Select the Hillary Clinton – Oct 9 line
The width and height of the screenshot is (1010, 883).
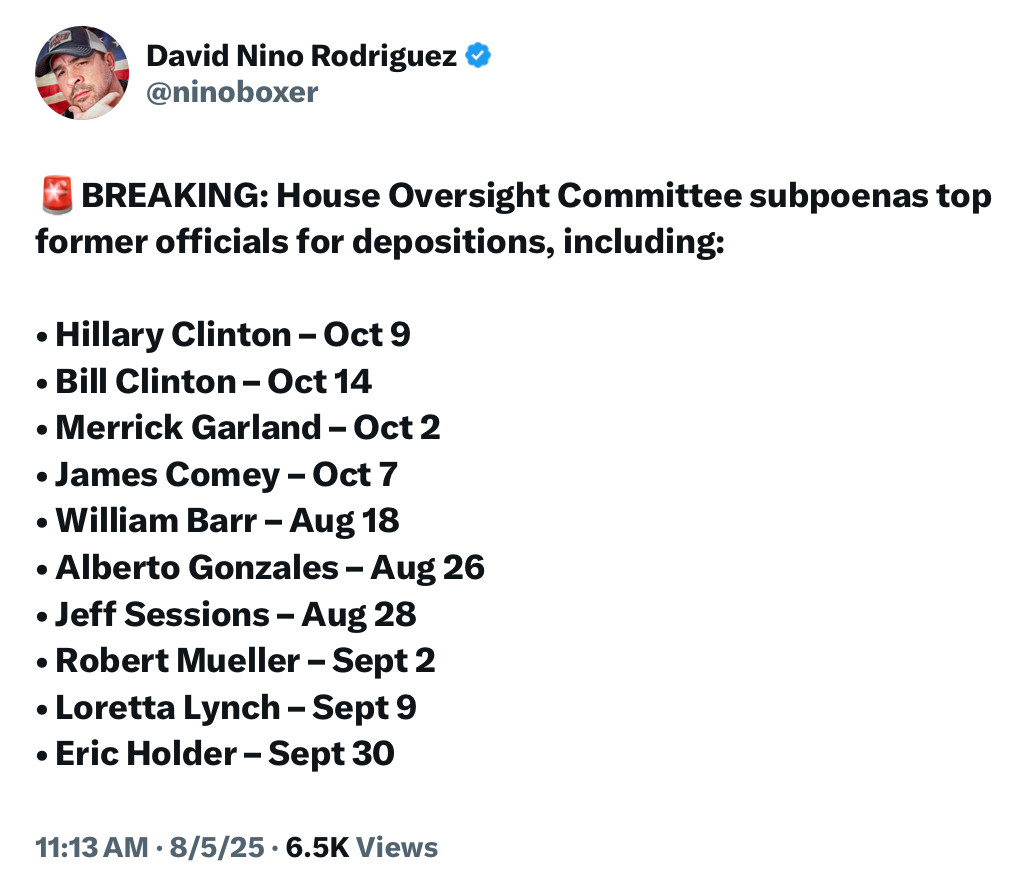[232, 334]
